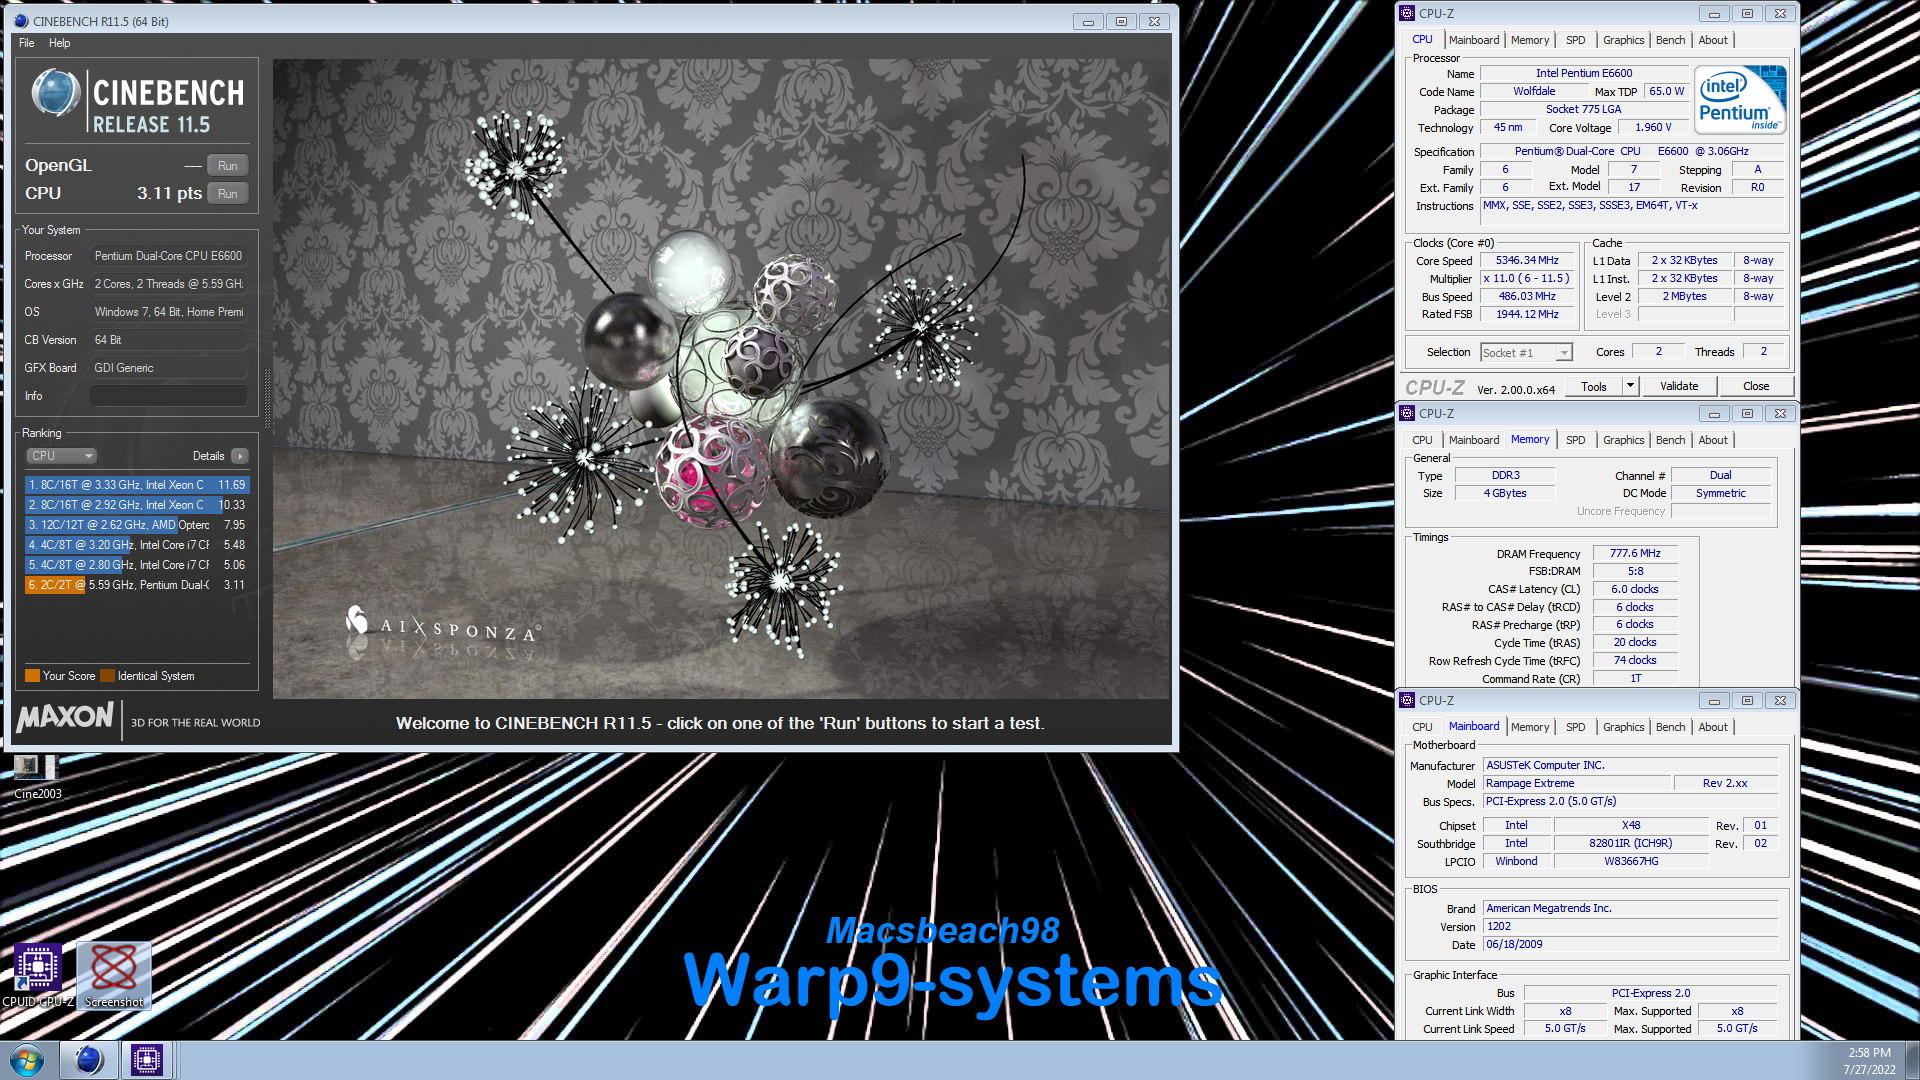Open the File menu in Cinebench

tap(27, 43)
